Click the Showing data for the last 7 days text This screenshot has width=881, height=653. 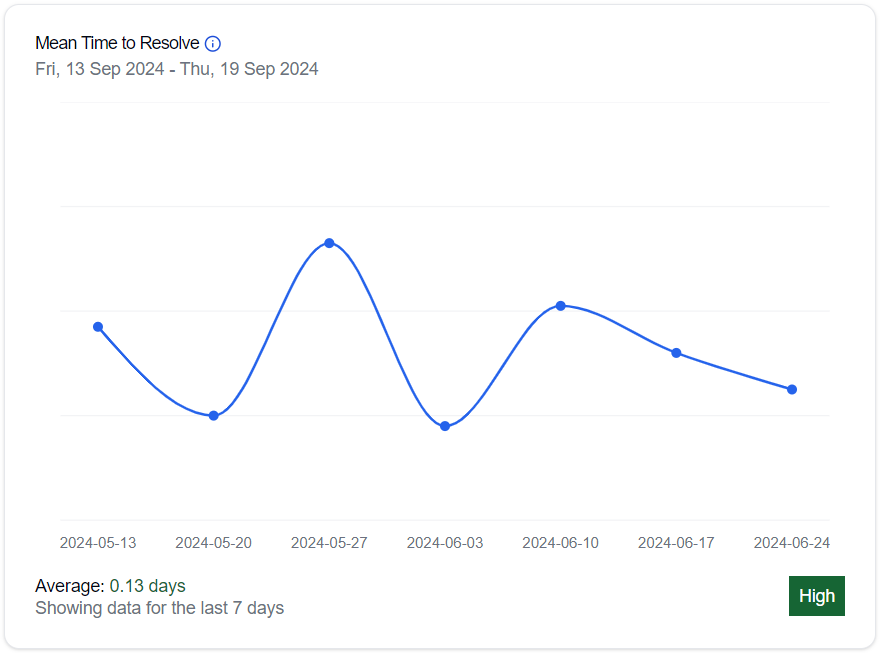159,608
